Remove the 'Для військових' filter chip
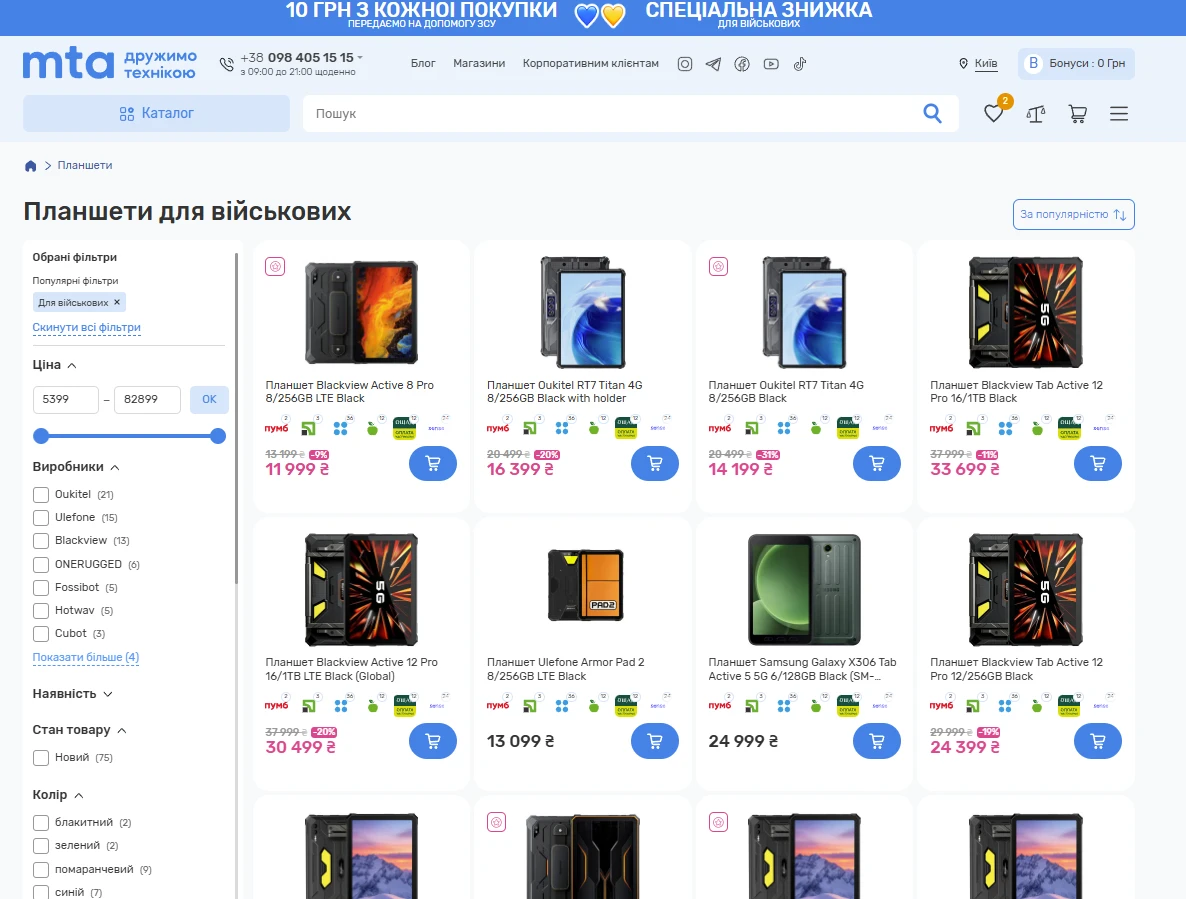The width and height of the screenshot is (1186, 899). point(117,302)
